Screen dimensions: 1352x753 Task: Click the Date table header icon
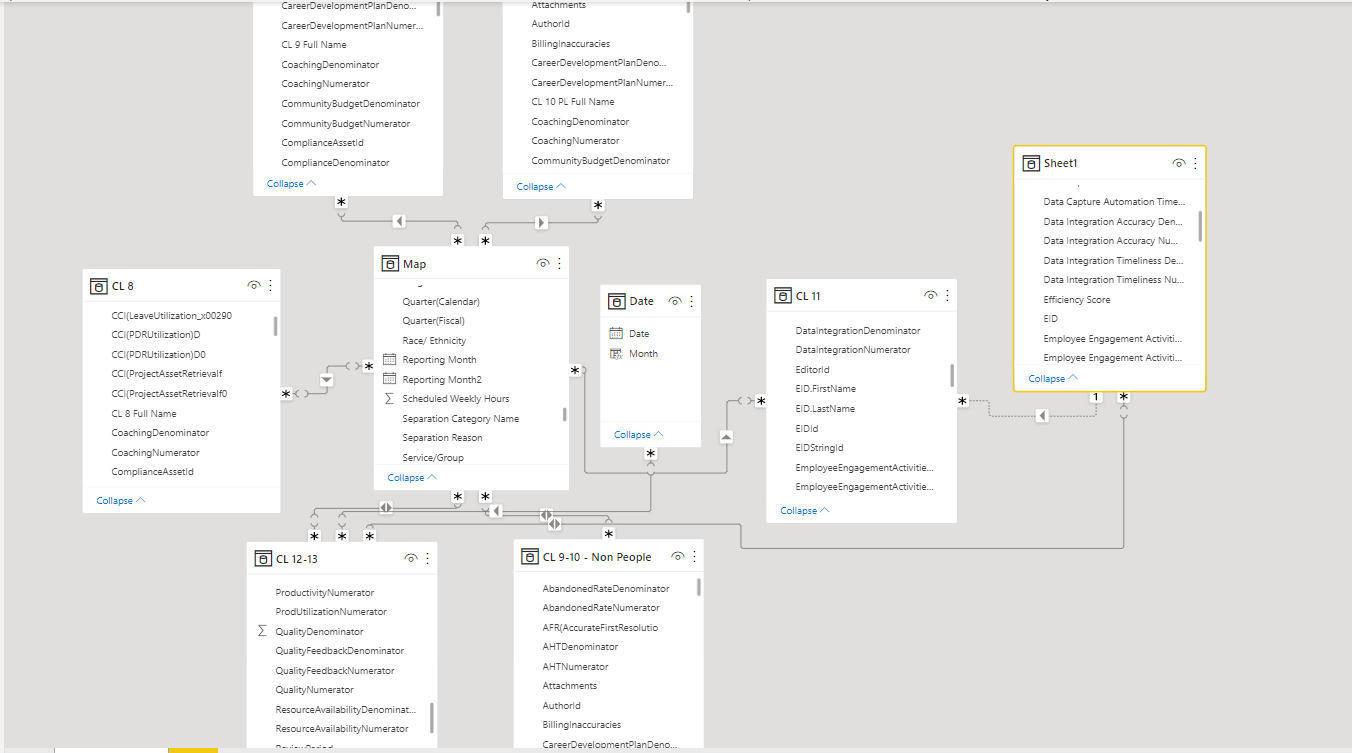pos(617,301)
